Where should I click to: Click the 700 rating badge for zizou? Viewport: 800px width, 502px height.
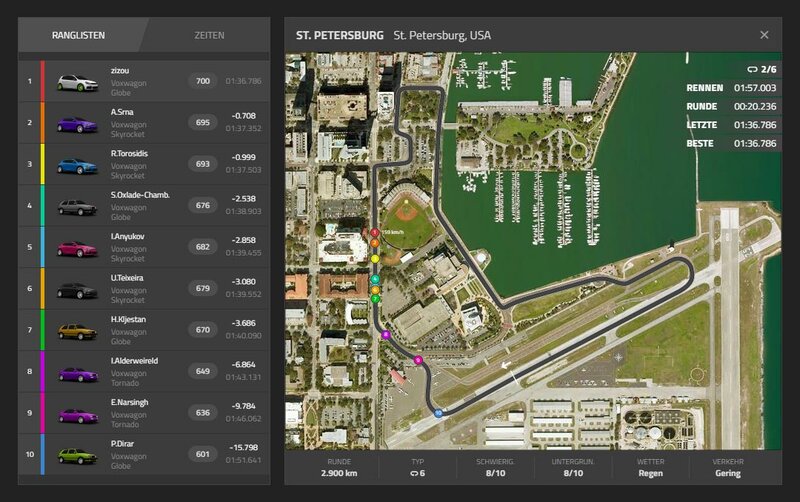click(203, 81)
